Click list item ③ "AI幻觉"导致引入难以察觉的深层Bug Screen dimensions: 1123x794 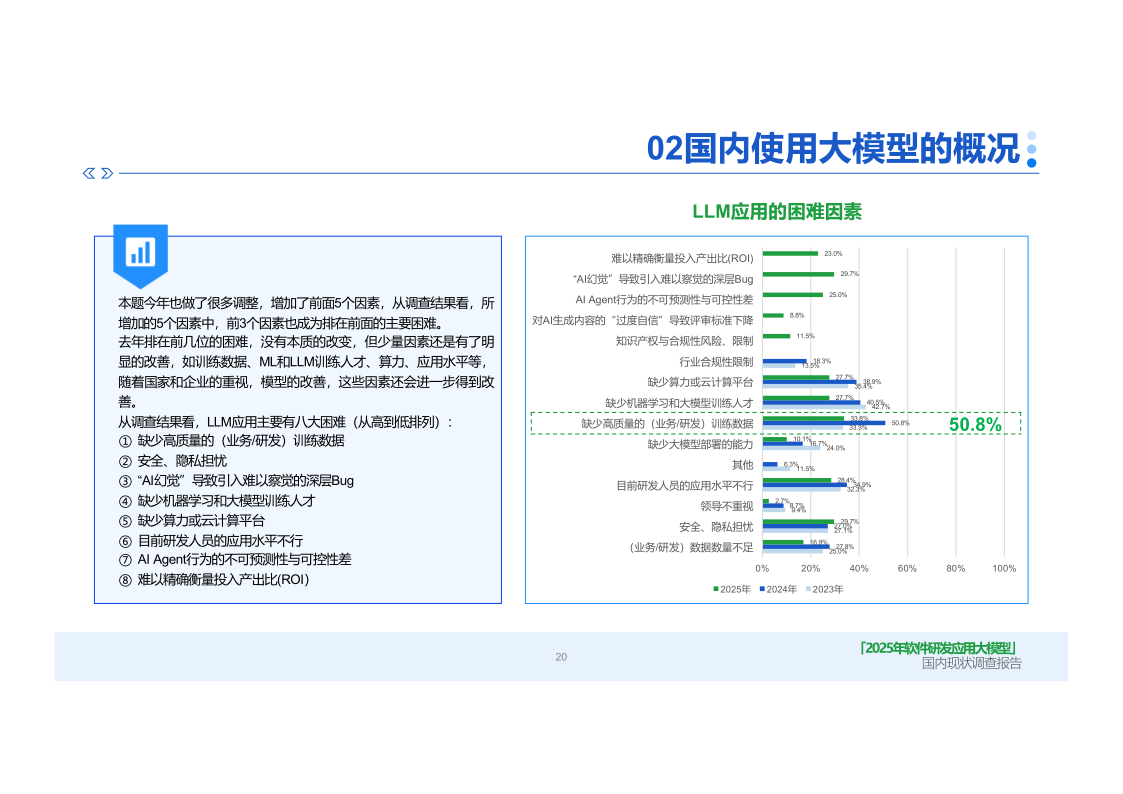236,481
